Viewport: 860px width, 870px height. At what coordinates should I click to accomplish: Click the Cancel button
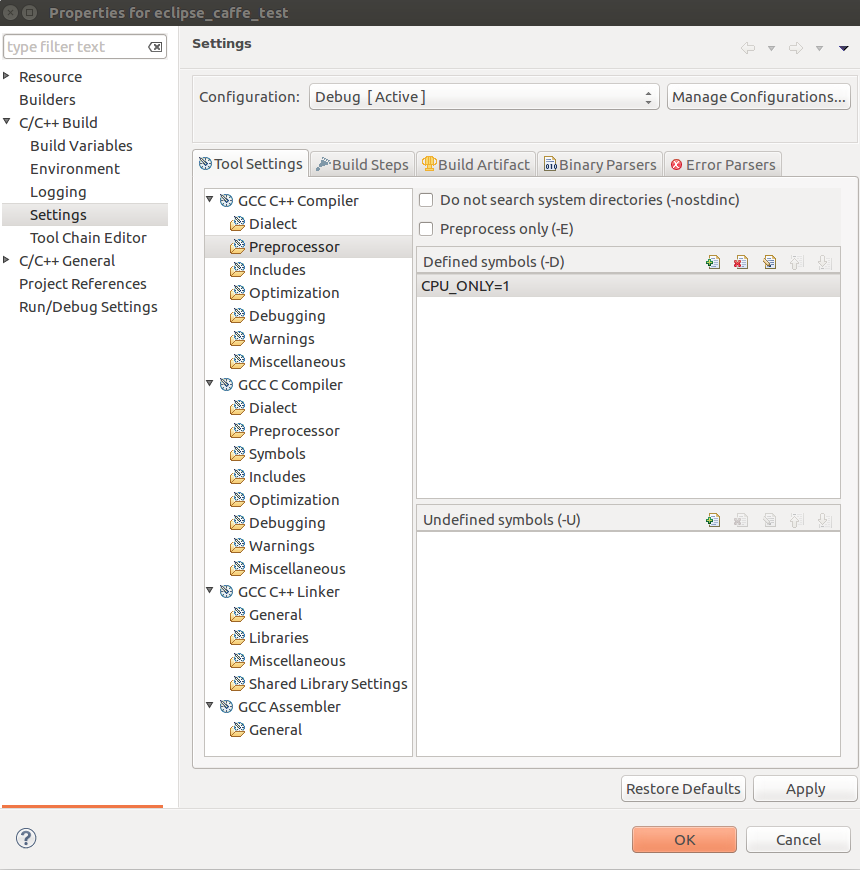click(x=798, y=839)
